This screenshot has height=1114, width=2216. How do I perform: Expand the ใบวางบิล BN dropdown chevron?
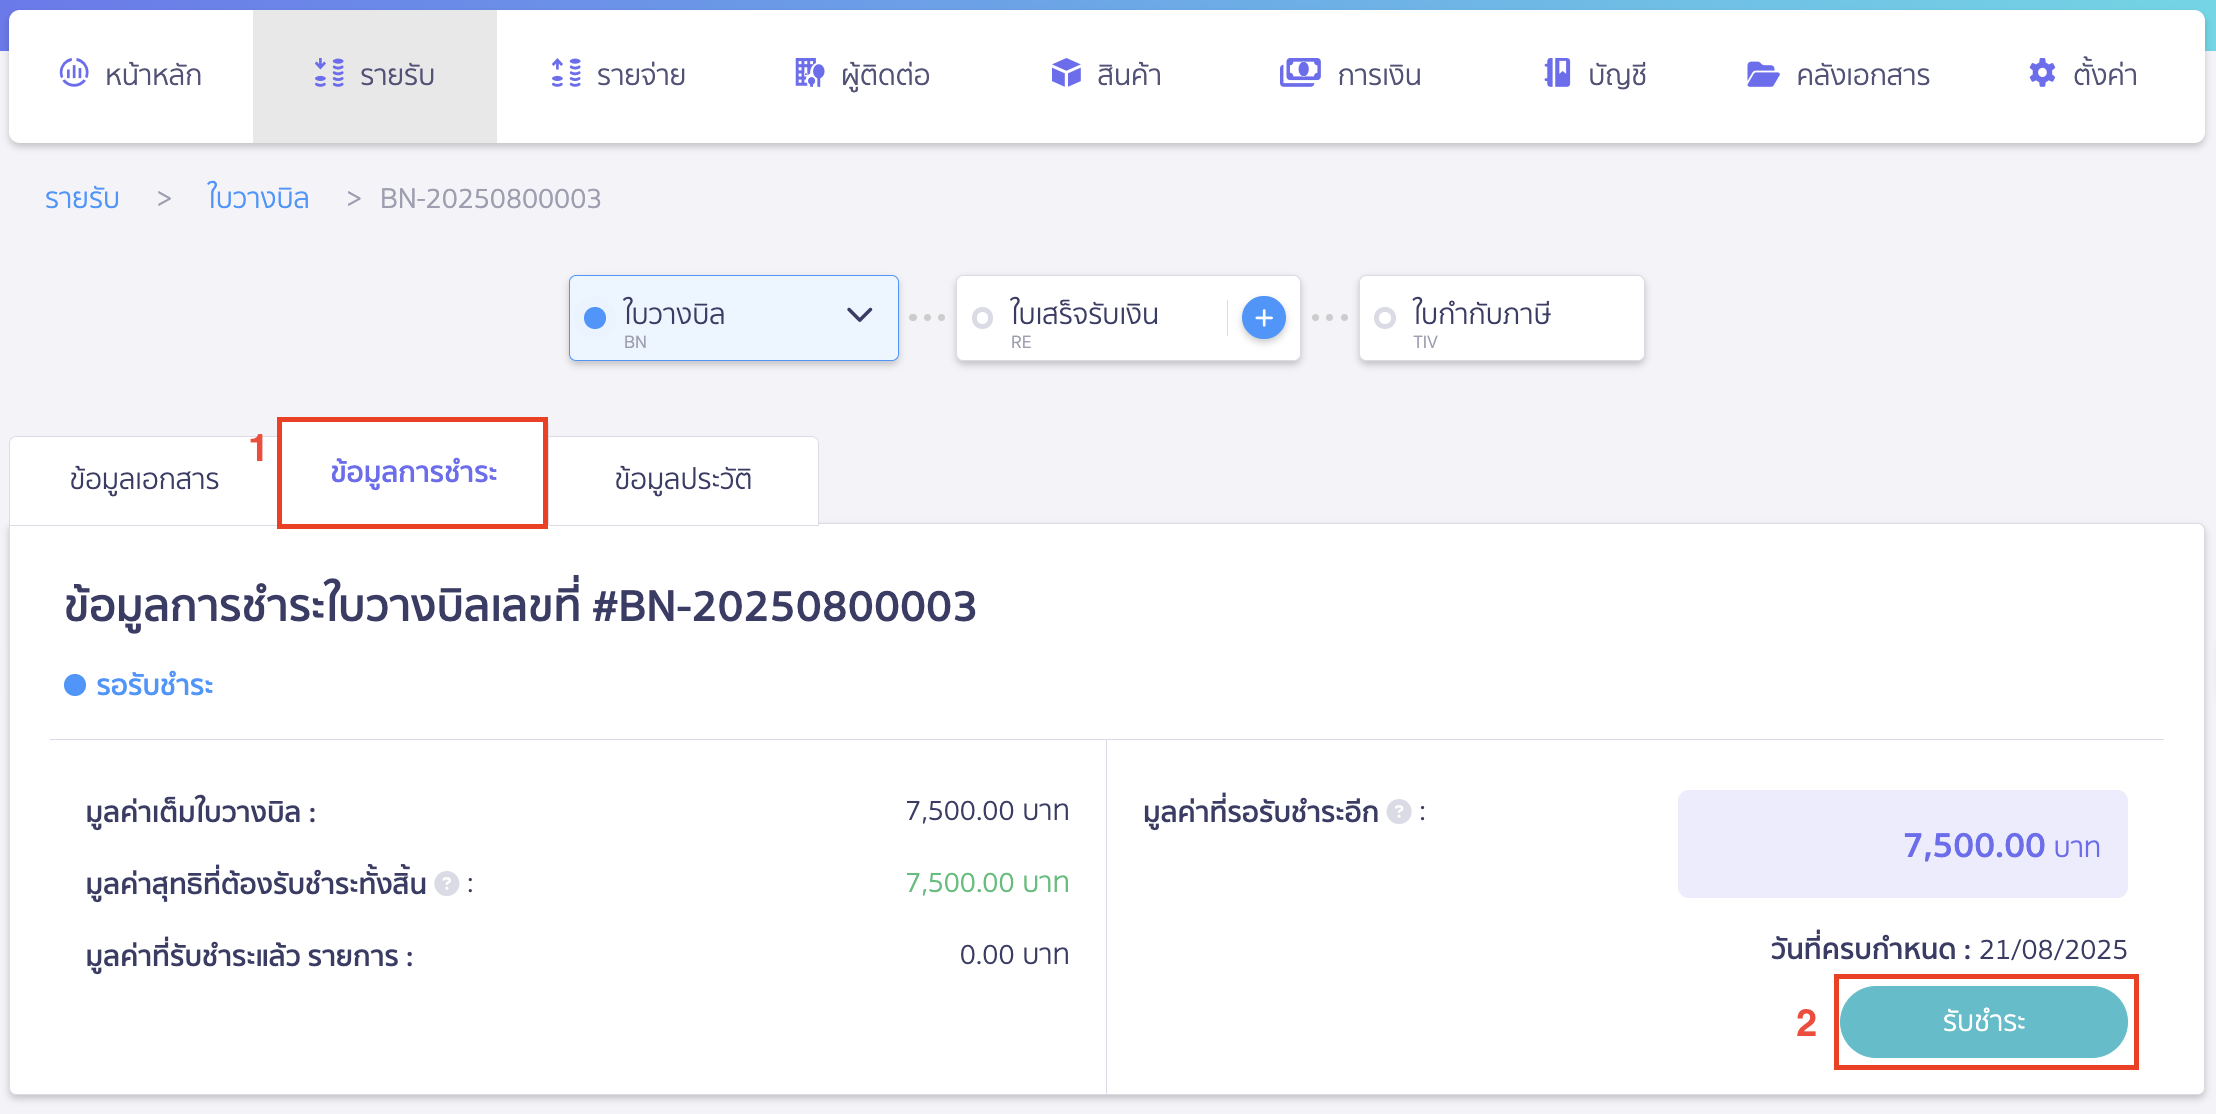click(x=859, y=315)
